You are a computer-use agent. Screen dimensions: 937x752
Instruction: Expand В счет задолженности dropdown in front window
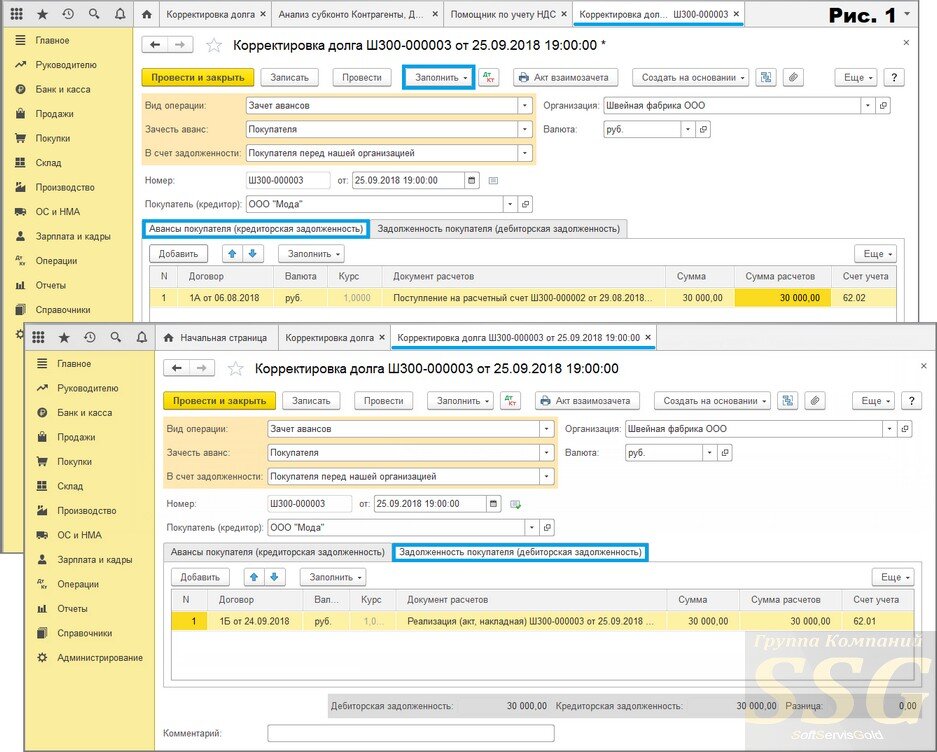pos(546,476)
